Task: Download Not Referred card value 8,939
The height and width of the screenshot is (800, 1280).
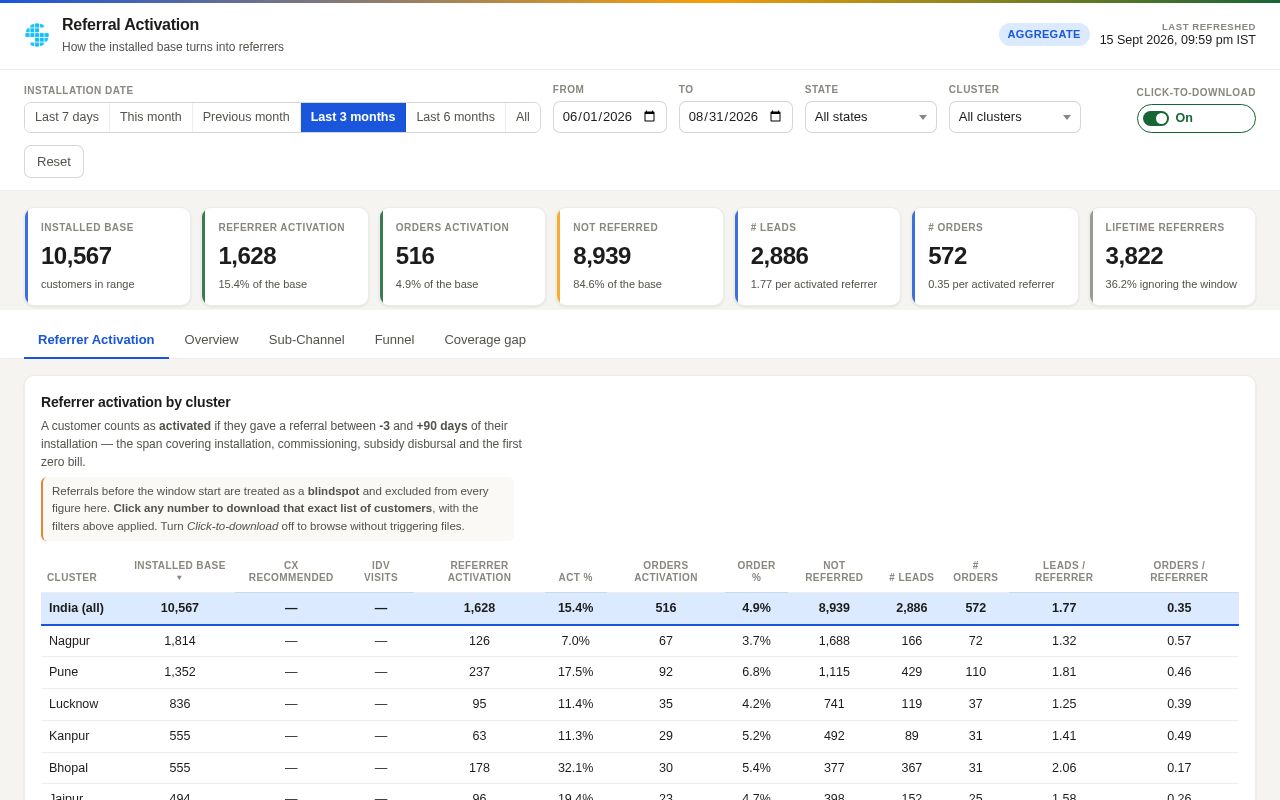Action: click(x=602, y=256)
